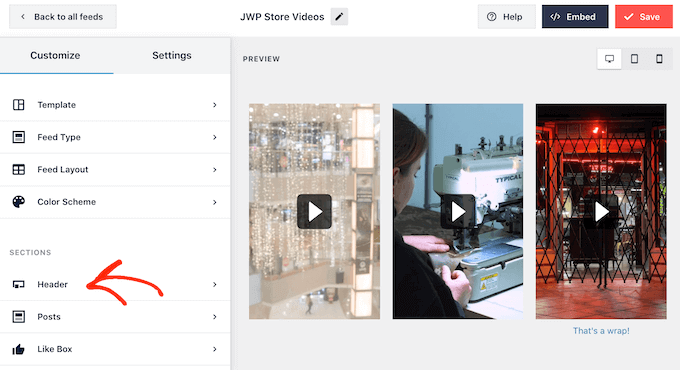Viewport: 680px width, 370px height.
Task: Click the Color Scheme palette icon
Action: click(x=19, y=202)
